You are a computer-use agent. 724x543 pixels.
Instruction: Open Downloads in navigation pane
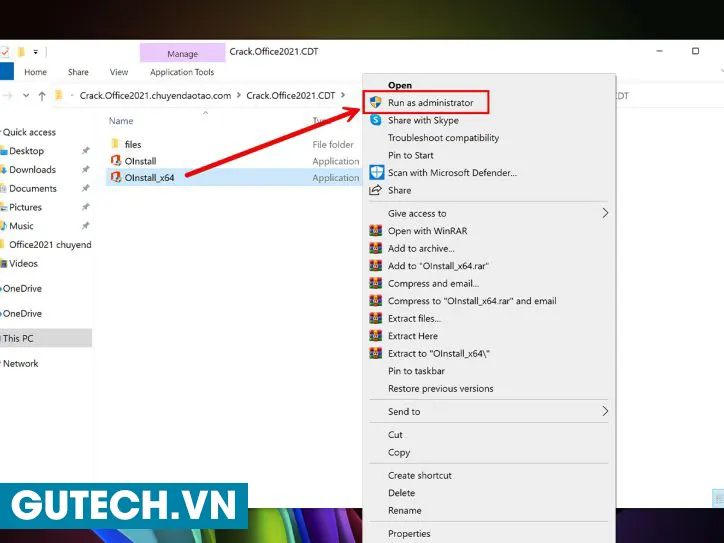[32, 169]
